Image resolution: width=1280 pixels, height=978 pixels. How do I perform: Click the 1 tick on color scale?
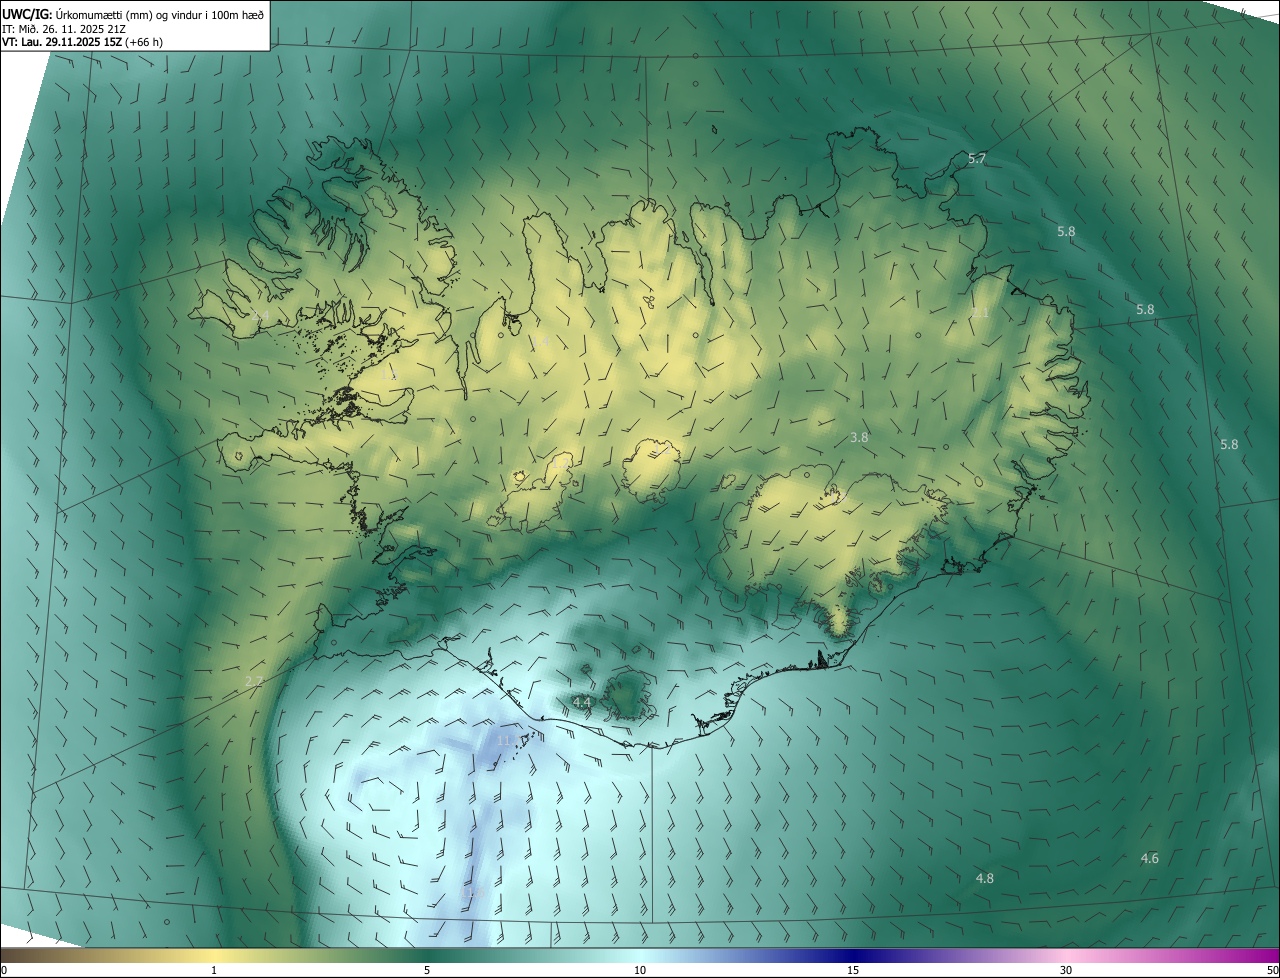coord(214,970)
